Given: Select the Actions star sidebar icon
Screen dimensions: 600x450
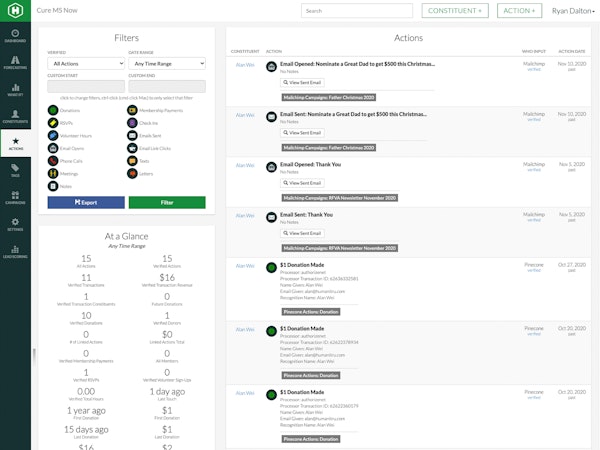Looking at the screenshot, I should coord(15,143).
